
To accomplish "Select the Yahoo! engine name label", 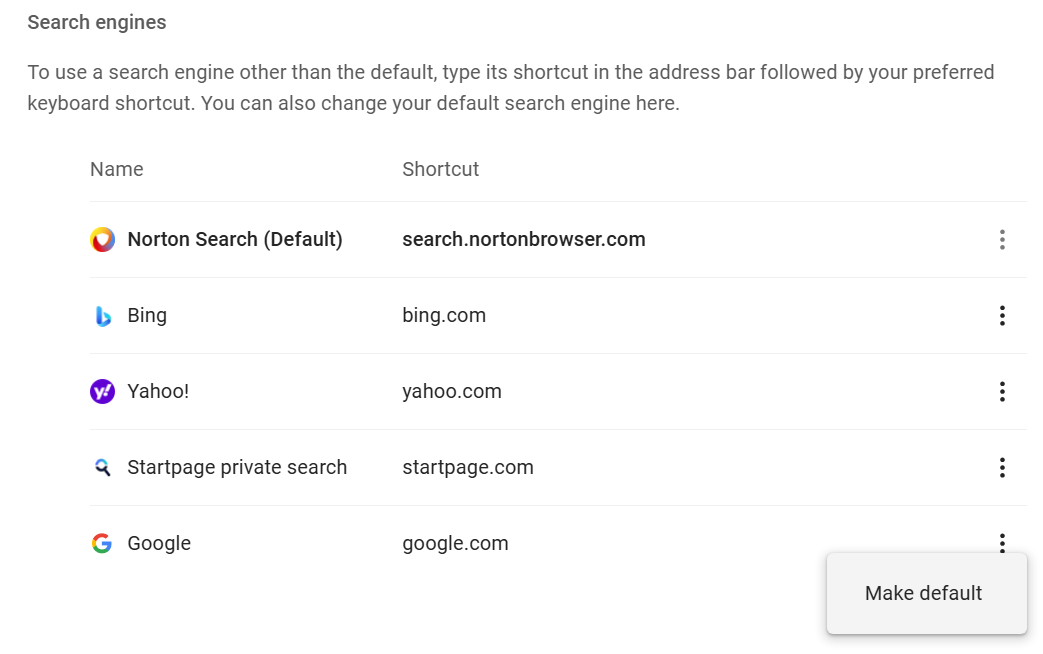I will (x=158, y=392).
